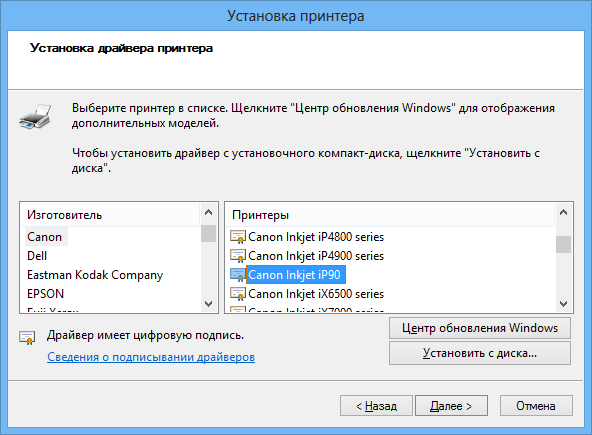Click the printer icon beside the instructions

(35, 117)
